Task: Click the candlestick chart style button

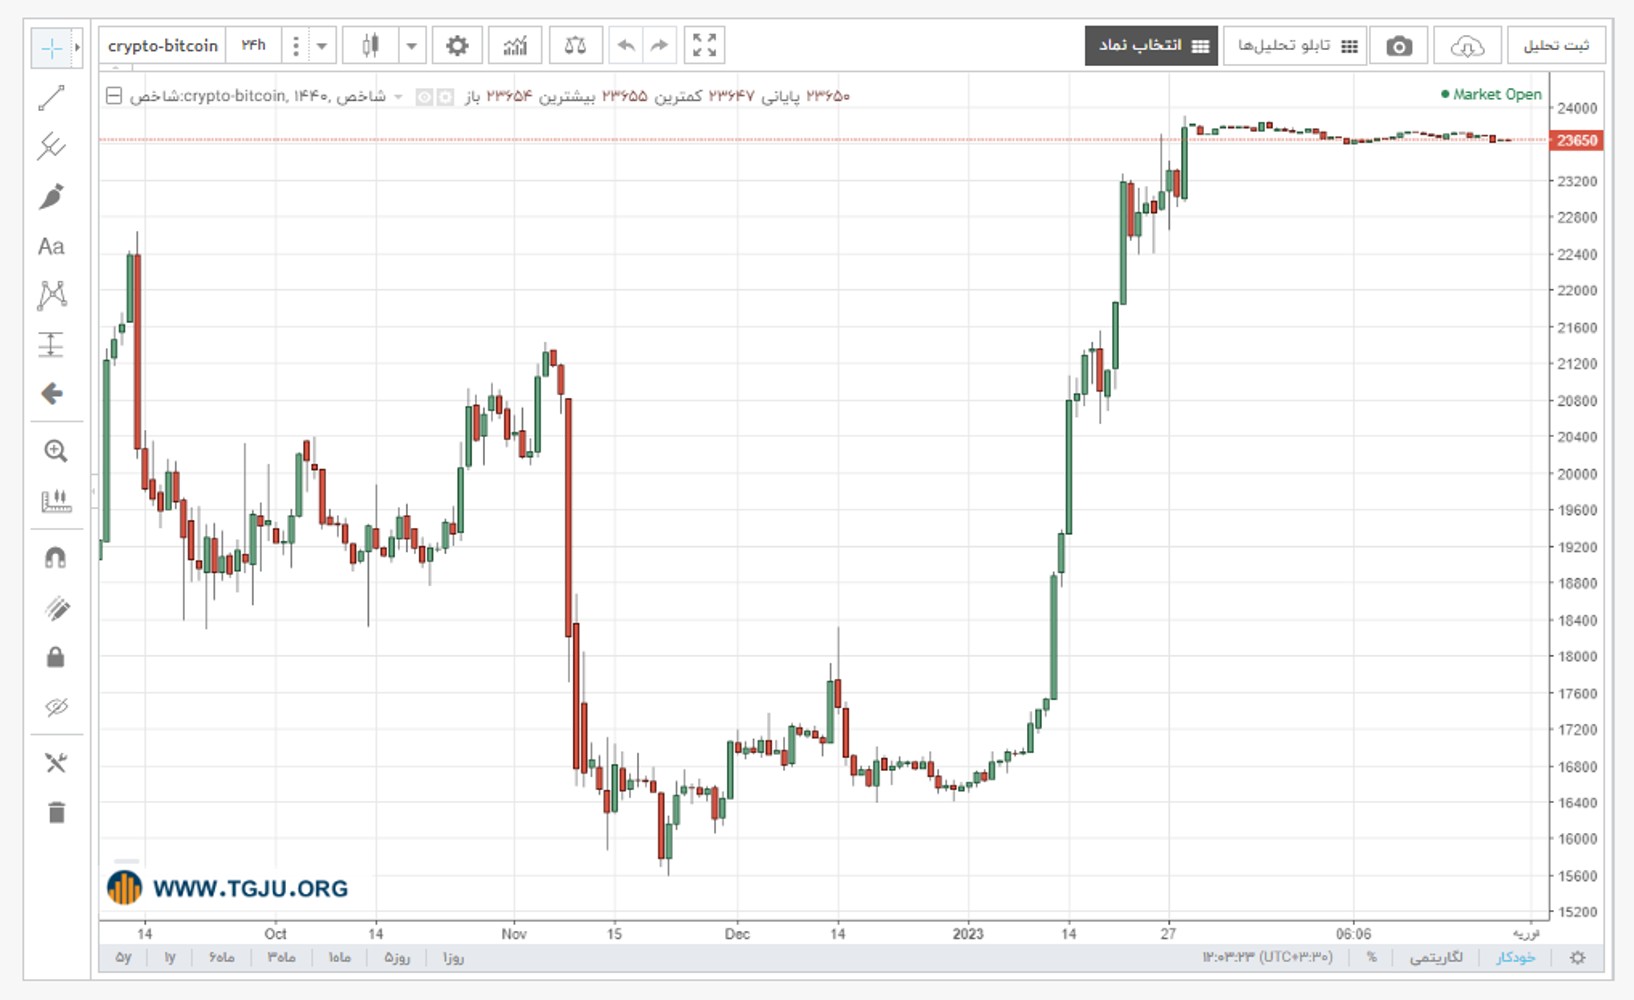Action: point(371,46)
